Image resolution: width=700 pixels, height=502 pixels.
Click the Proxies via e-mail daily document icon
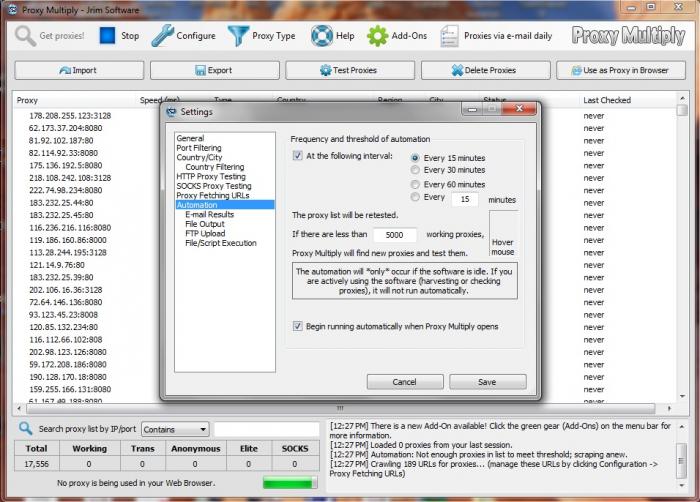point(449,36)
